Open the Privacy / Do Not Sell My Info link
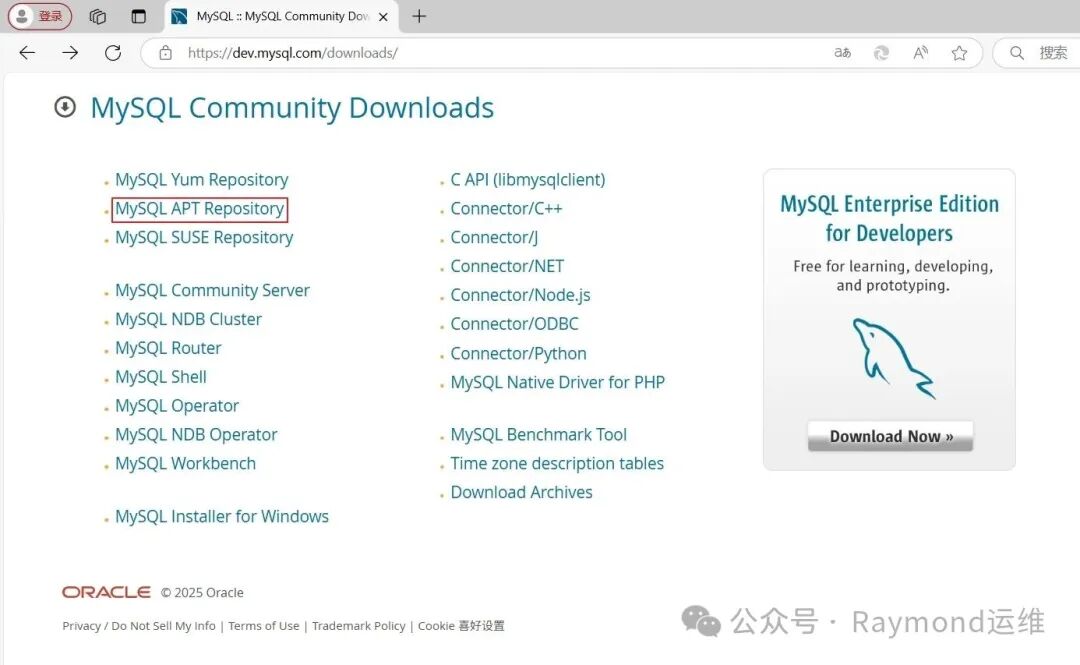Image resolution: width=1080 pixels, height=665 pixels. tap(138, 626)
